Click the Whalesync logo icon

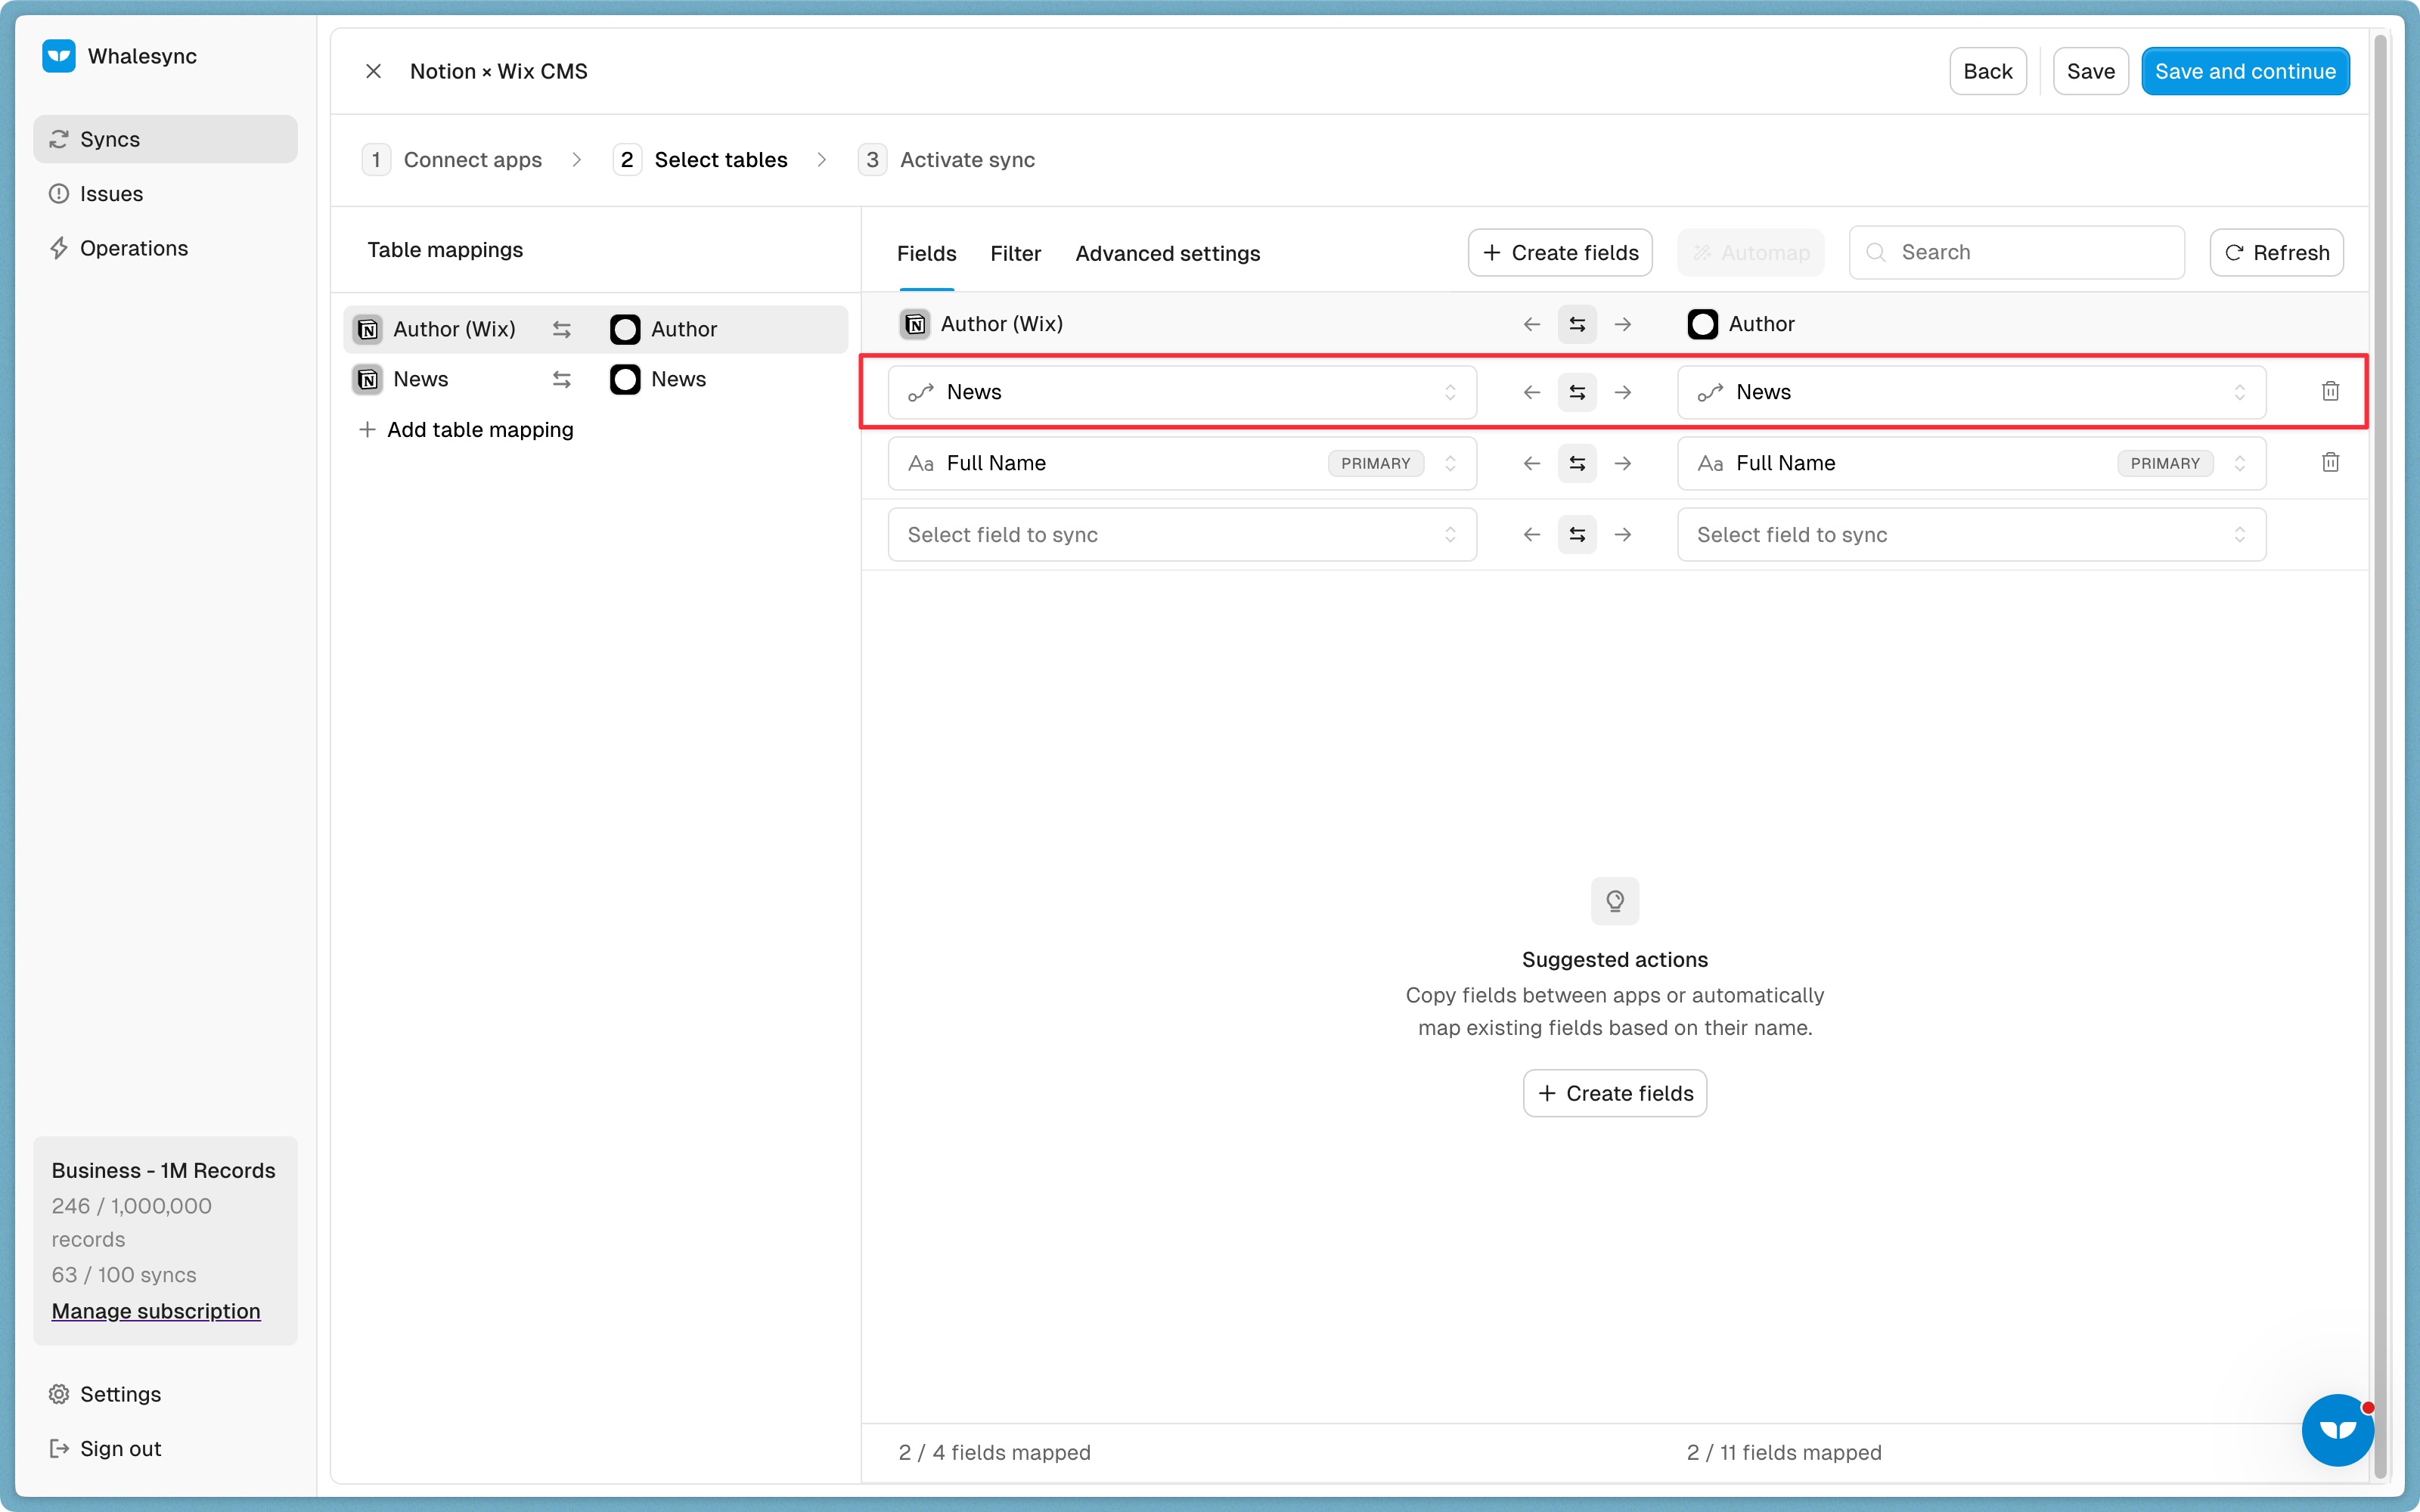(x=59, y=56)
